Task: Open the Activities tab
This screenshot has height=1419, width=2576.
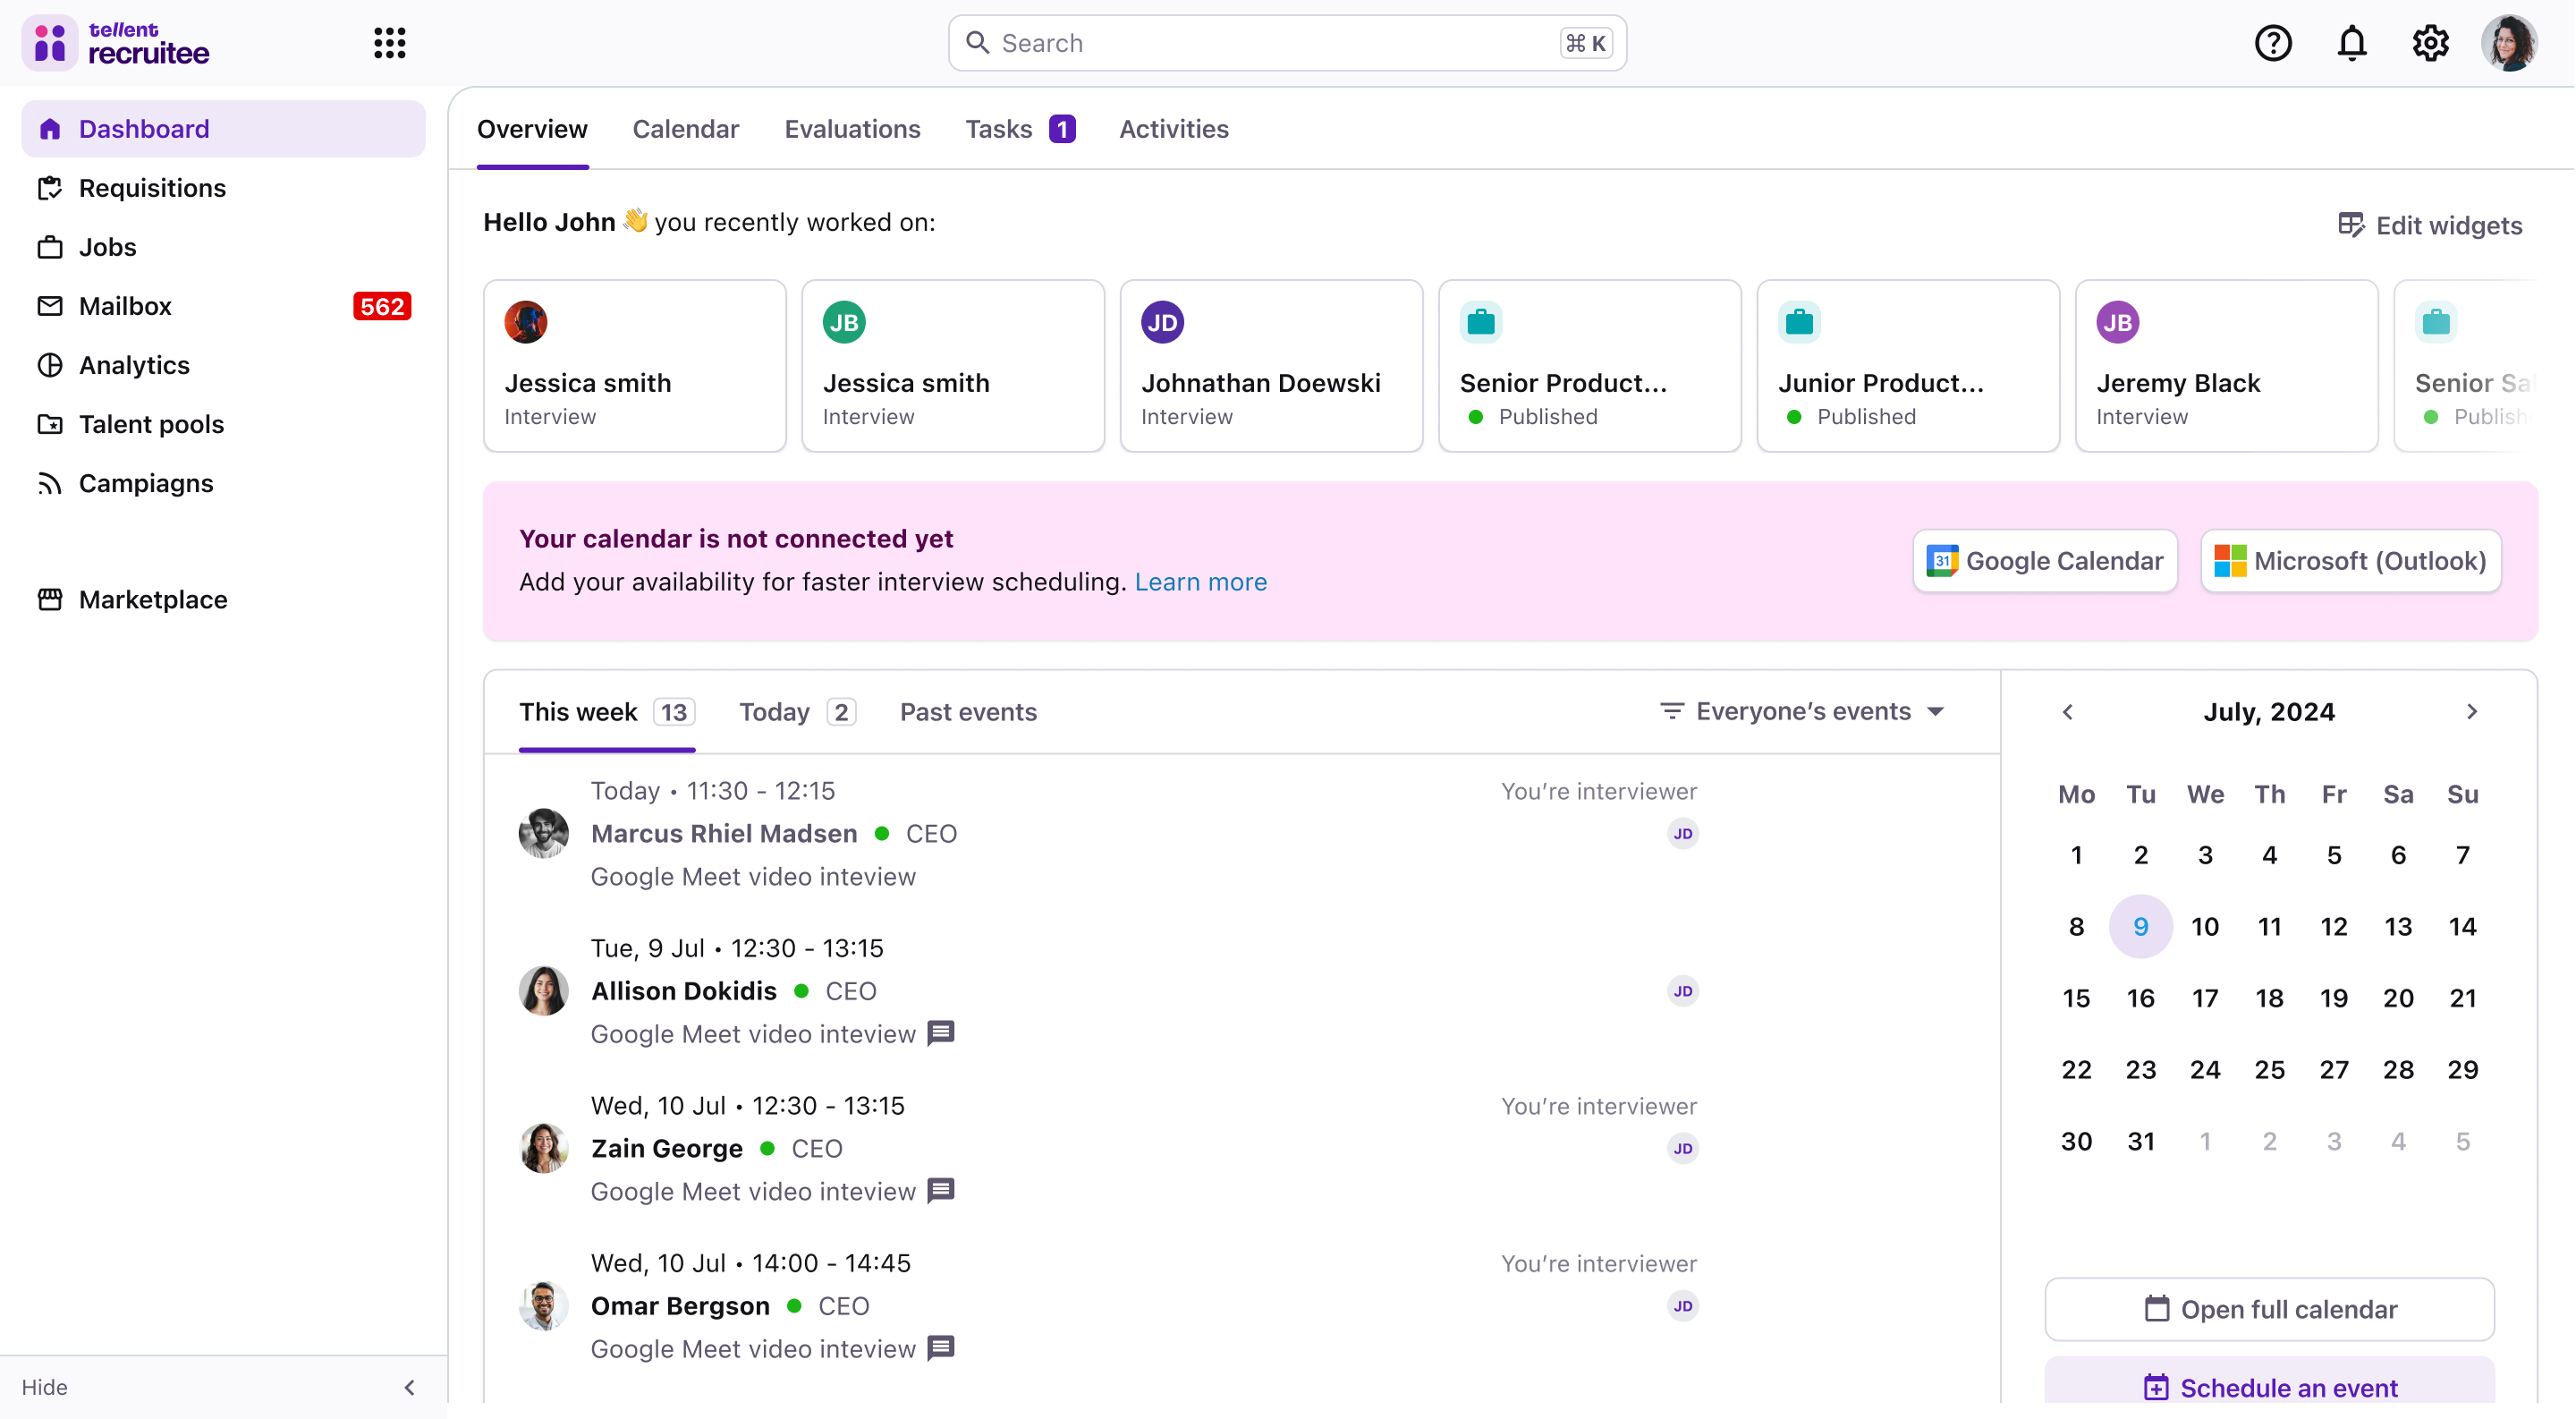Action: (1173, 129)
